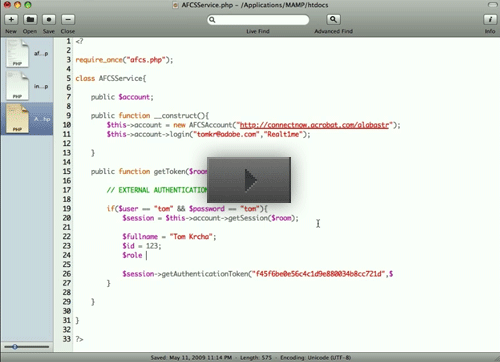The image size is (500, 362).
Task: Click '$session = $this->account->getSession' line
Action: [210, 218]
